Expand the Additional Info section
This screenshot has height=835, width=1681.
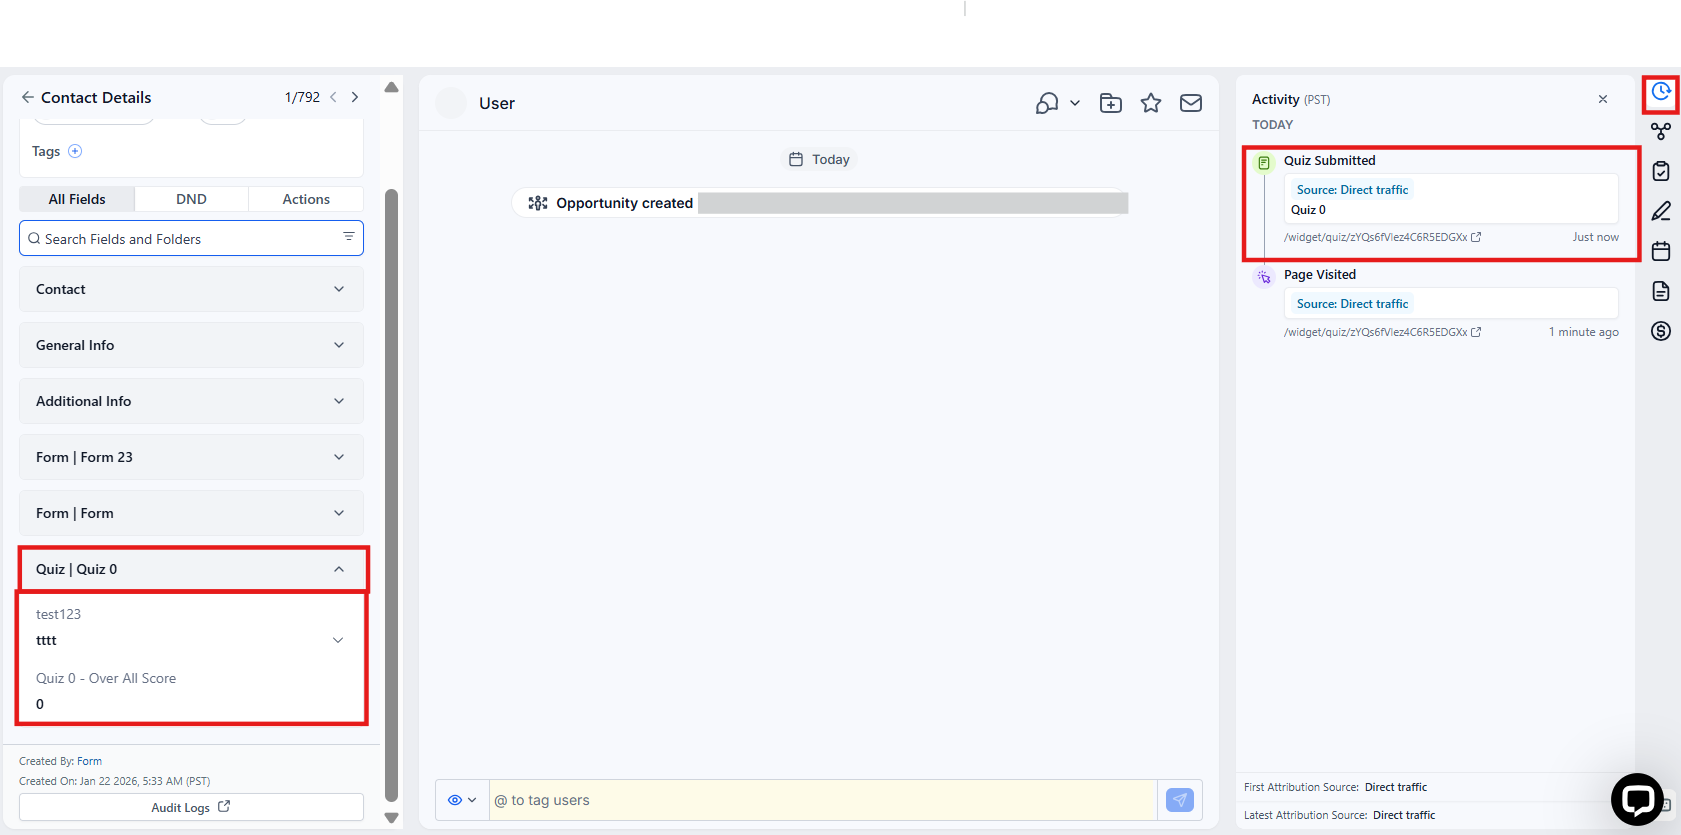(x=191, y=401)
